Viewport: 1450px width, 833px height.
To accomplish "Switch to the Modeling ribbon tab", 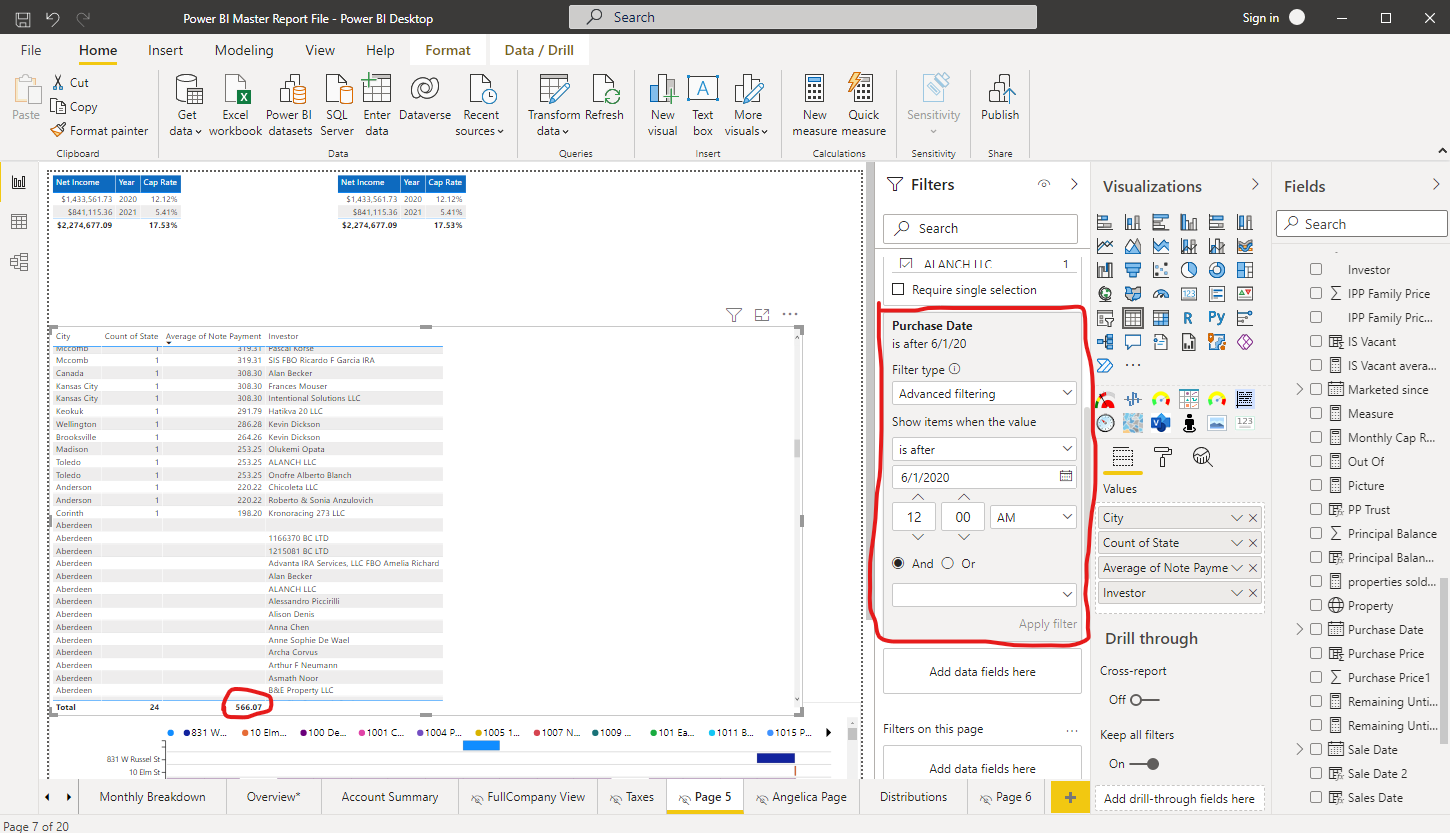I will click(244, 50).
